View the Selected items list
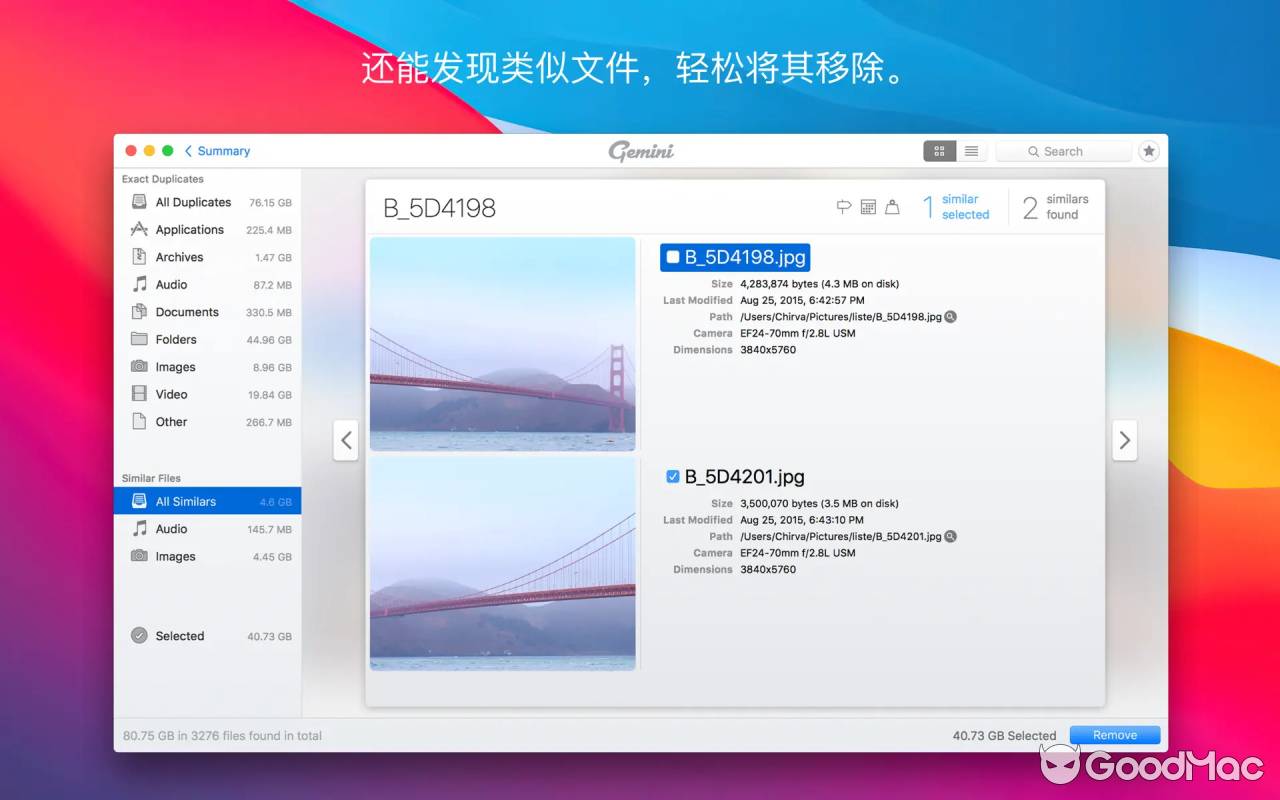The height and width of the screenshot is (800, 1280). 180,635
